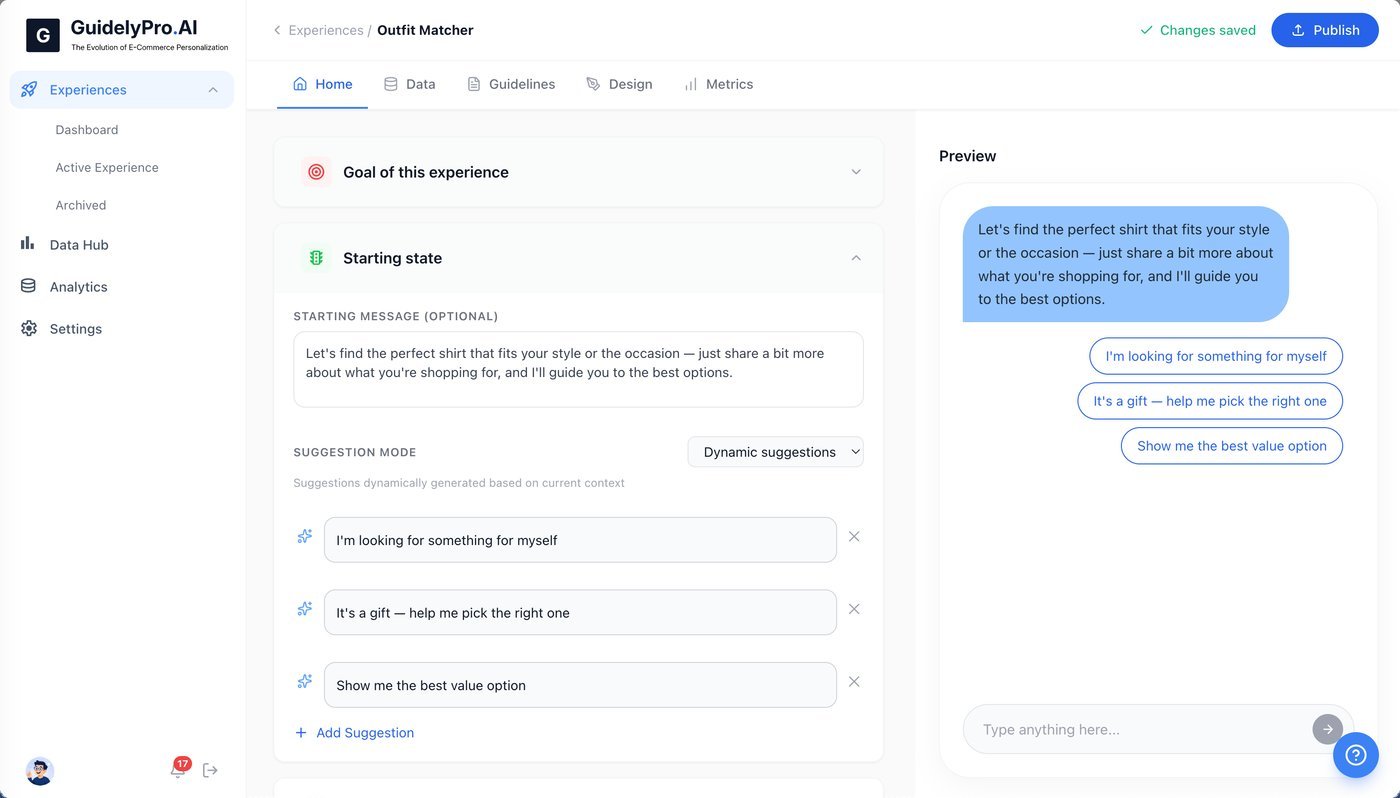This screenshot has height=798, width=1400.
Task: Click the Add Suggestion link
Action: tap(354, 733)
